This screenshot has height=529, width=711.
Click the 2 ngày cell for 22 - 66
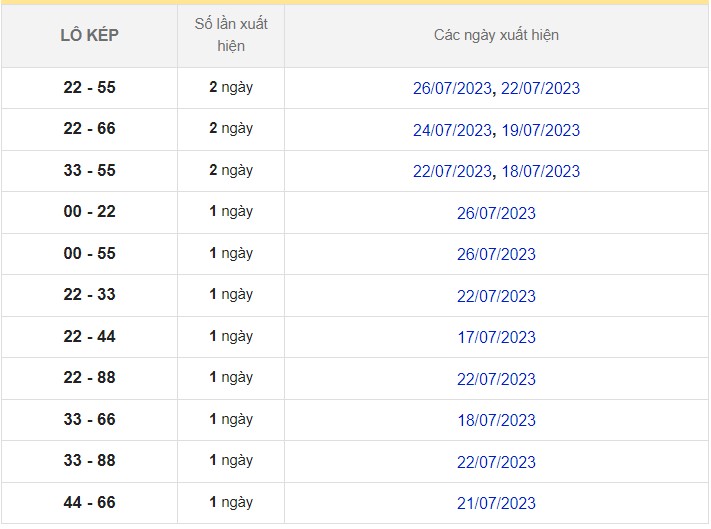pyautogui.click(x=230, y=129)
